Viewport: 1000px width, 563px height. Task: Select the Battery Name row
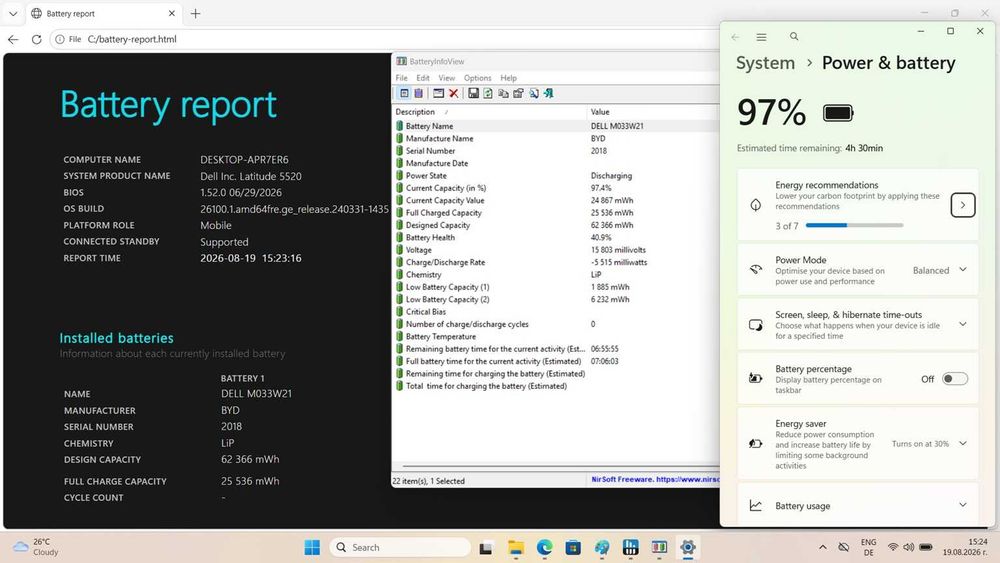(556, 126)
